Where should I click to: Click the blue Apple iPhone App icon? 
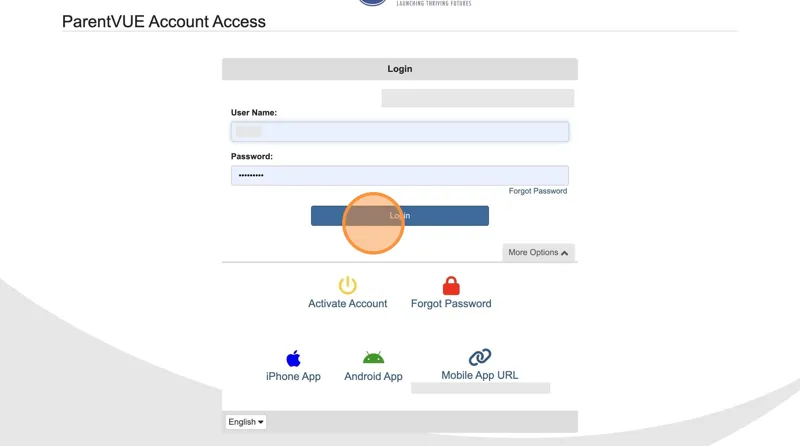coord(293,358)
